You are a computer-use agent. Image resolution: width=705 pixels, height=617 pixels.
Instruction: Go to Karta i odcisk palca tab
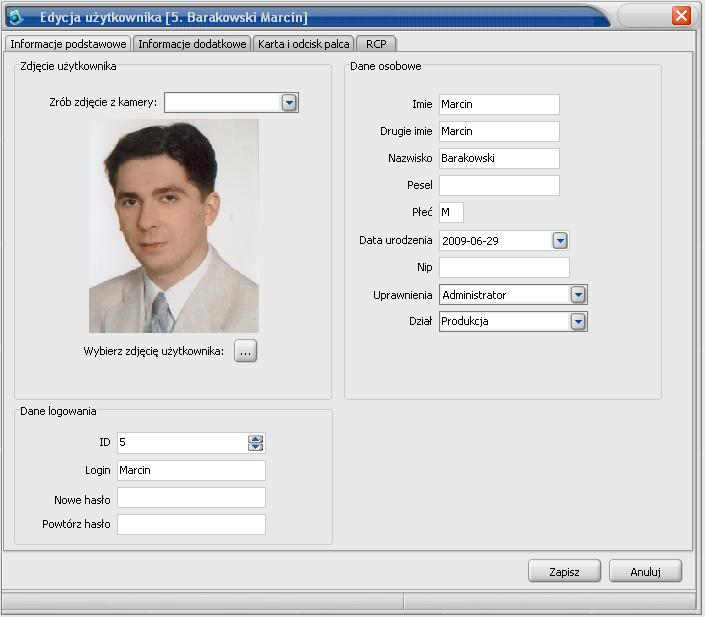click(x=303, y=44)
